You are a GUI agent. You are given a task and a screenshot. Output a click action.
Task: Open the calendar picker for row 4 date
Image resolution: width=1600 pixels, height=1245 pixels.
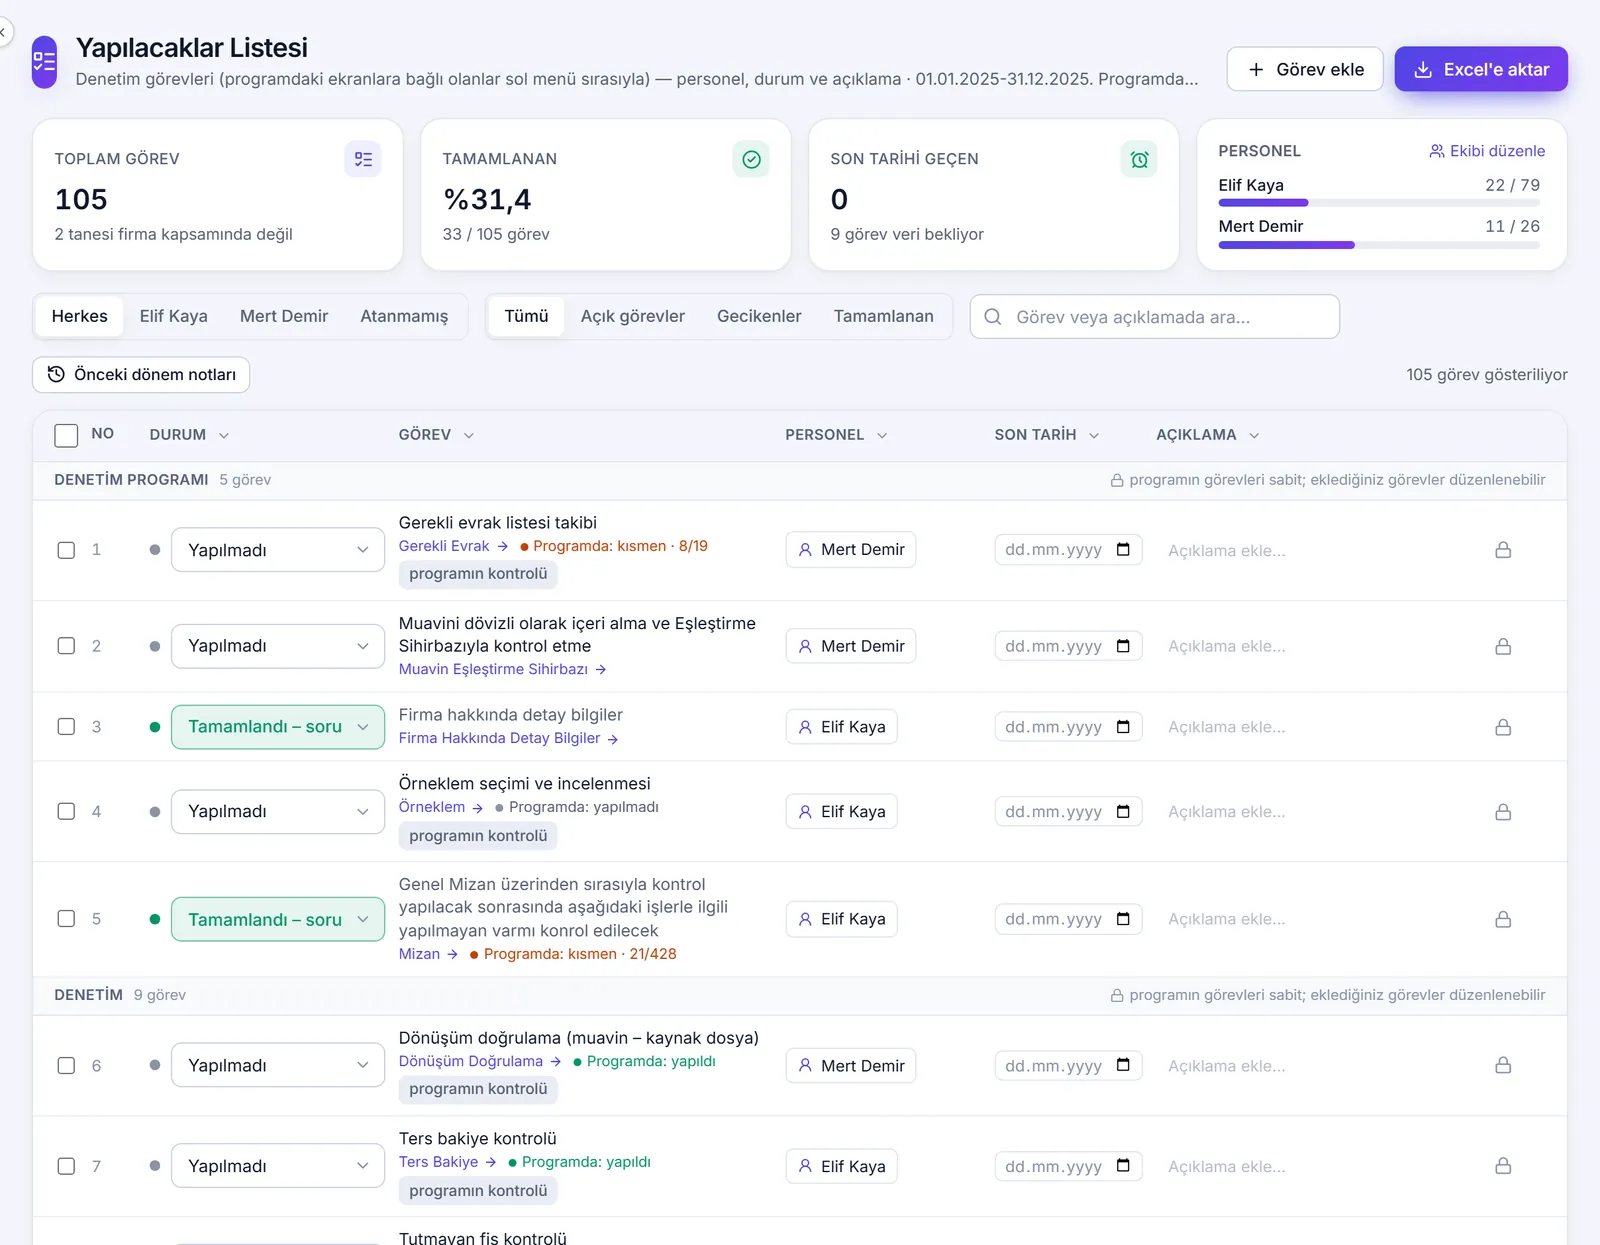1123,811
